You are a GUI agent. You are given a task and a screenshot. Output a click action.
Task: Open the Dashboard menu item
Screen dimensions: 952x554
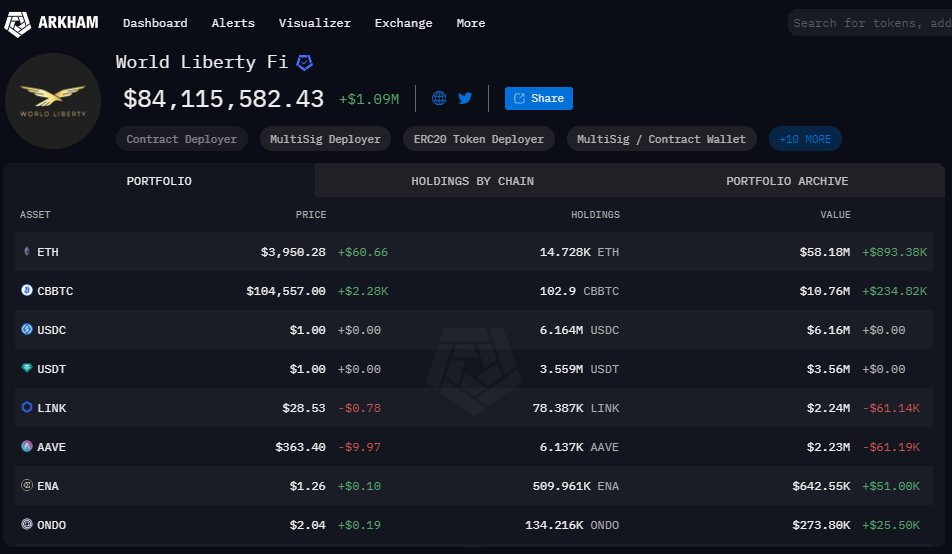(155, 23)
